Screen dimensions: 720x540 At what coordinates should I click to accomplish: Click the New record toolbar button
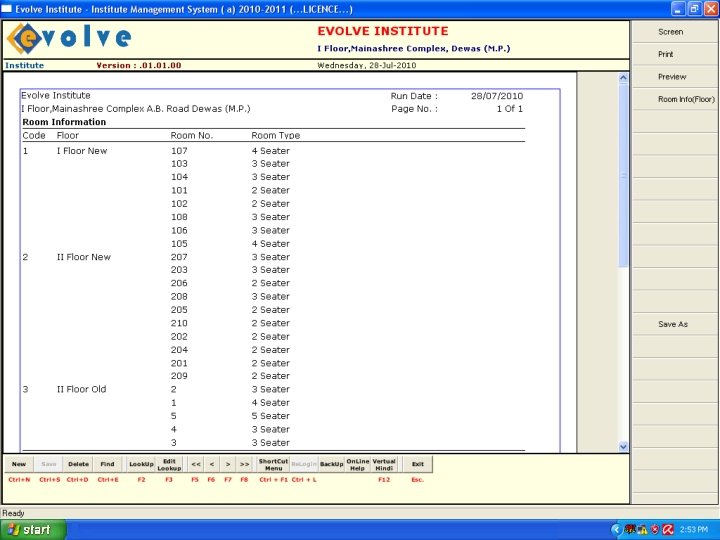click(18, 465)
